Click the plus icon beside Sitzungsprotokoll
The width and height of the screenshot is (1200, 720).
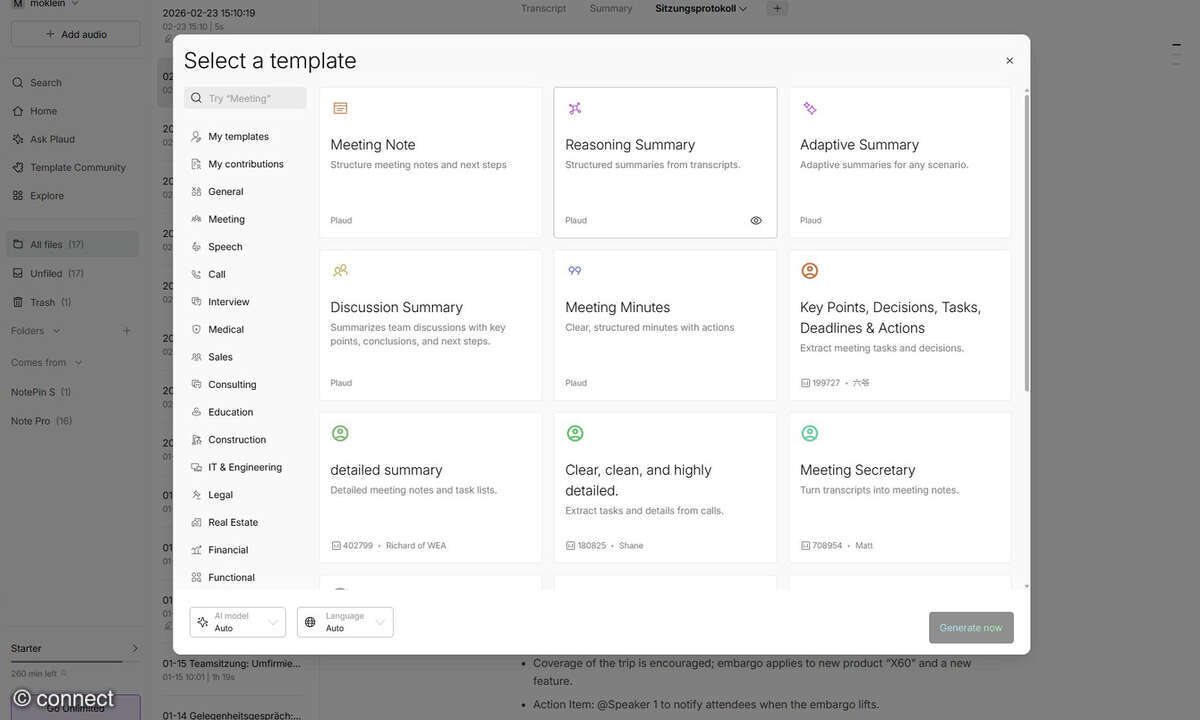pos(777,8)
